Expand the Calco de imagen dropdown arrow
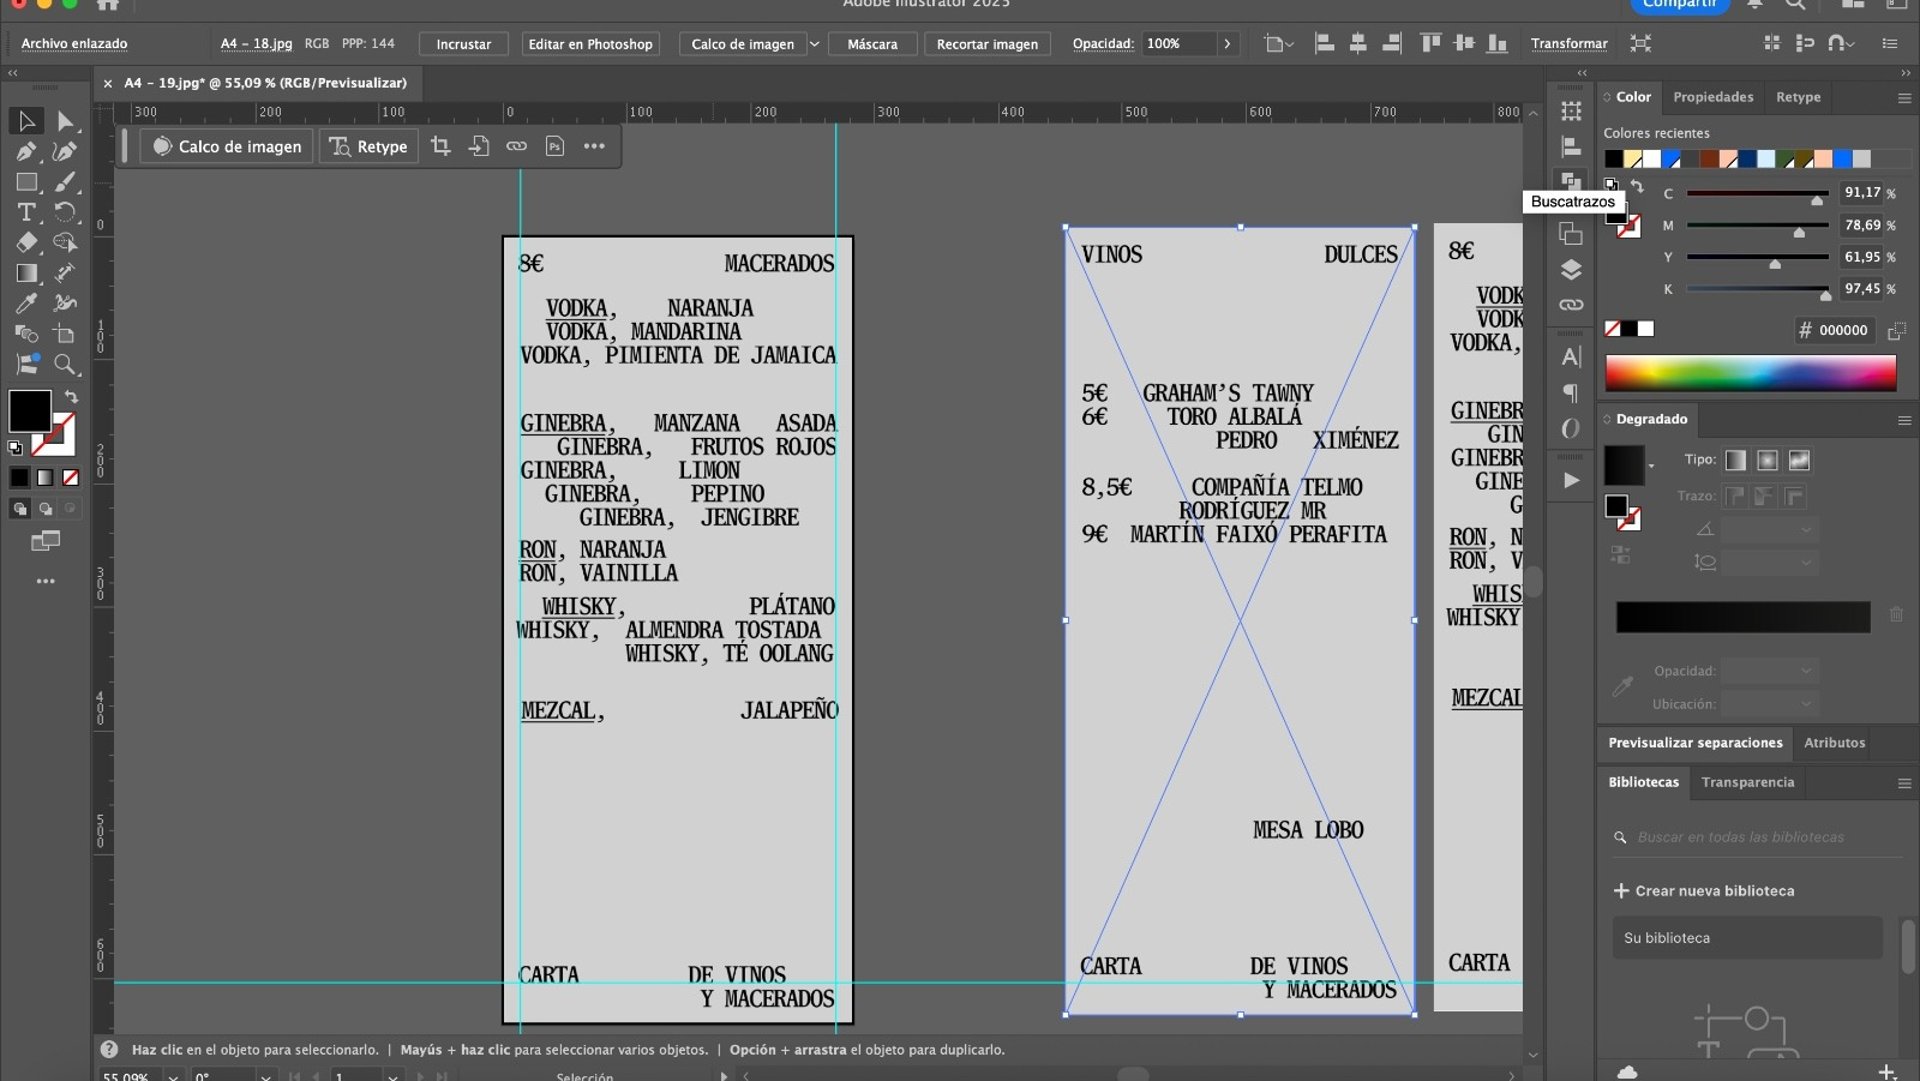1920x1081 pixels. 814,44
